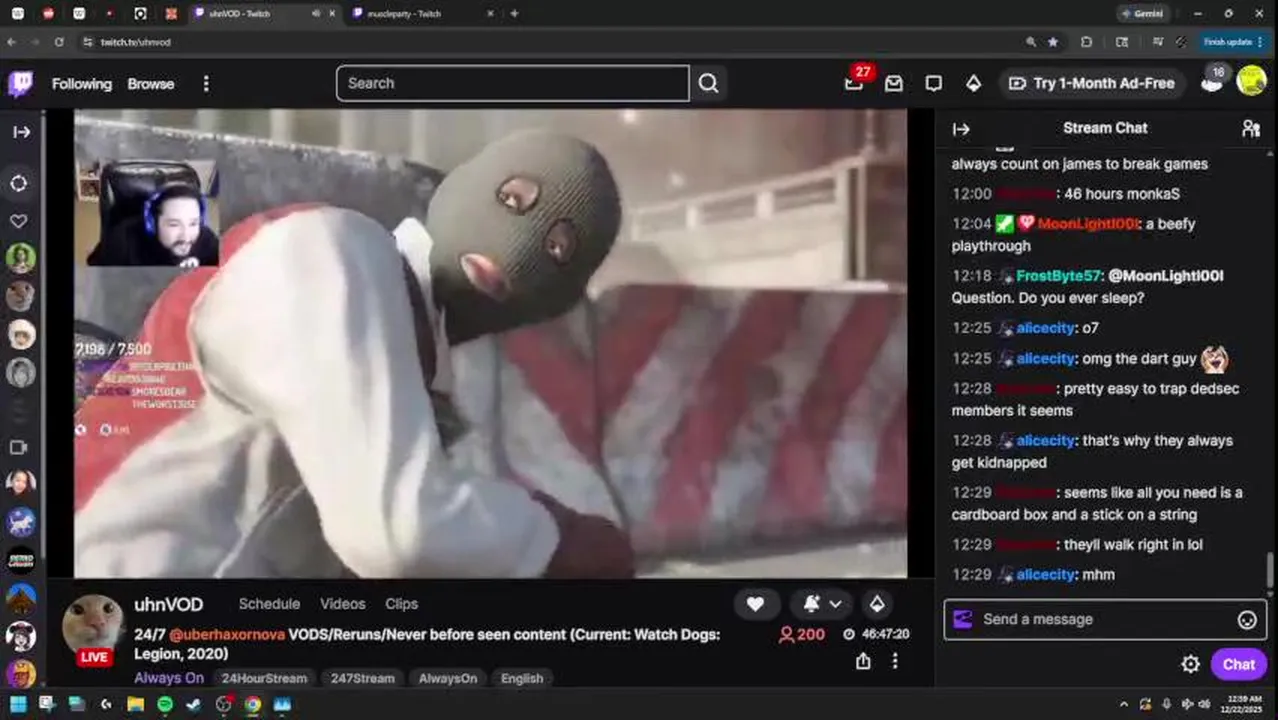This screenshot has width=1278, height=720.
Task: Open Windows Start menu
Action: tap(18, 704)
